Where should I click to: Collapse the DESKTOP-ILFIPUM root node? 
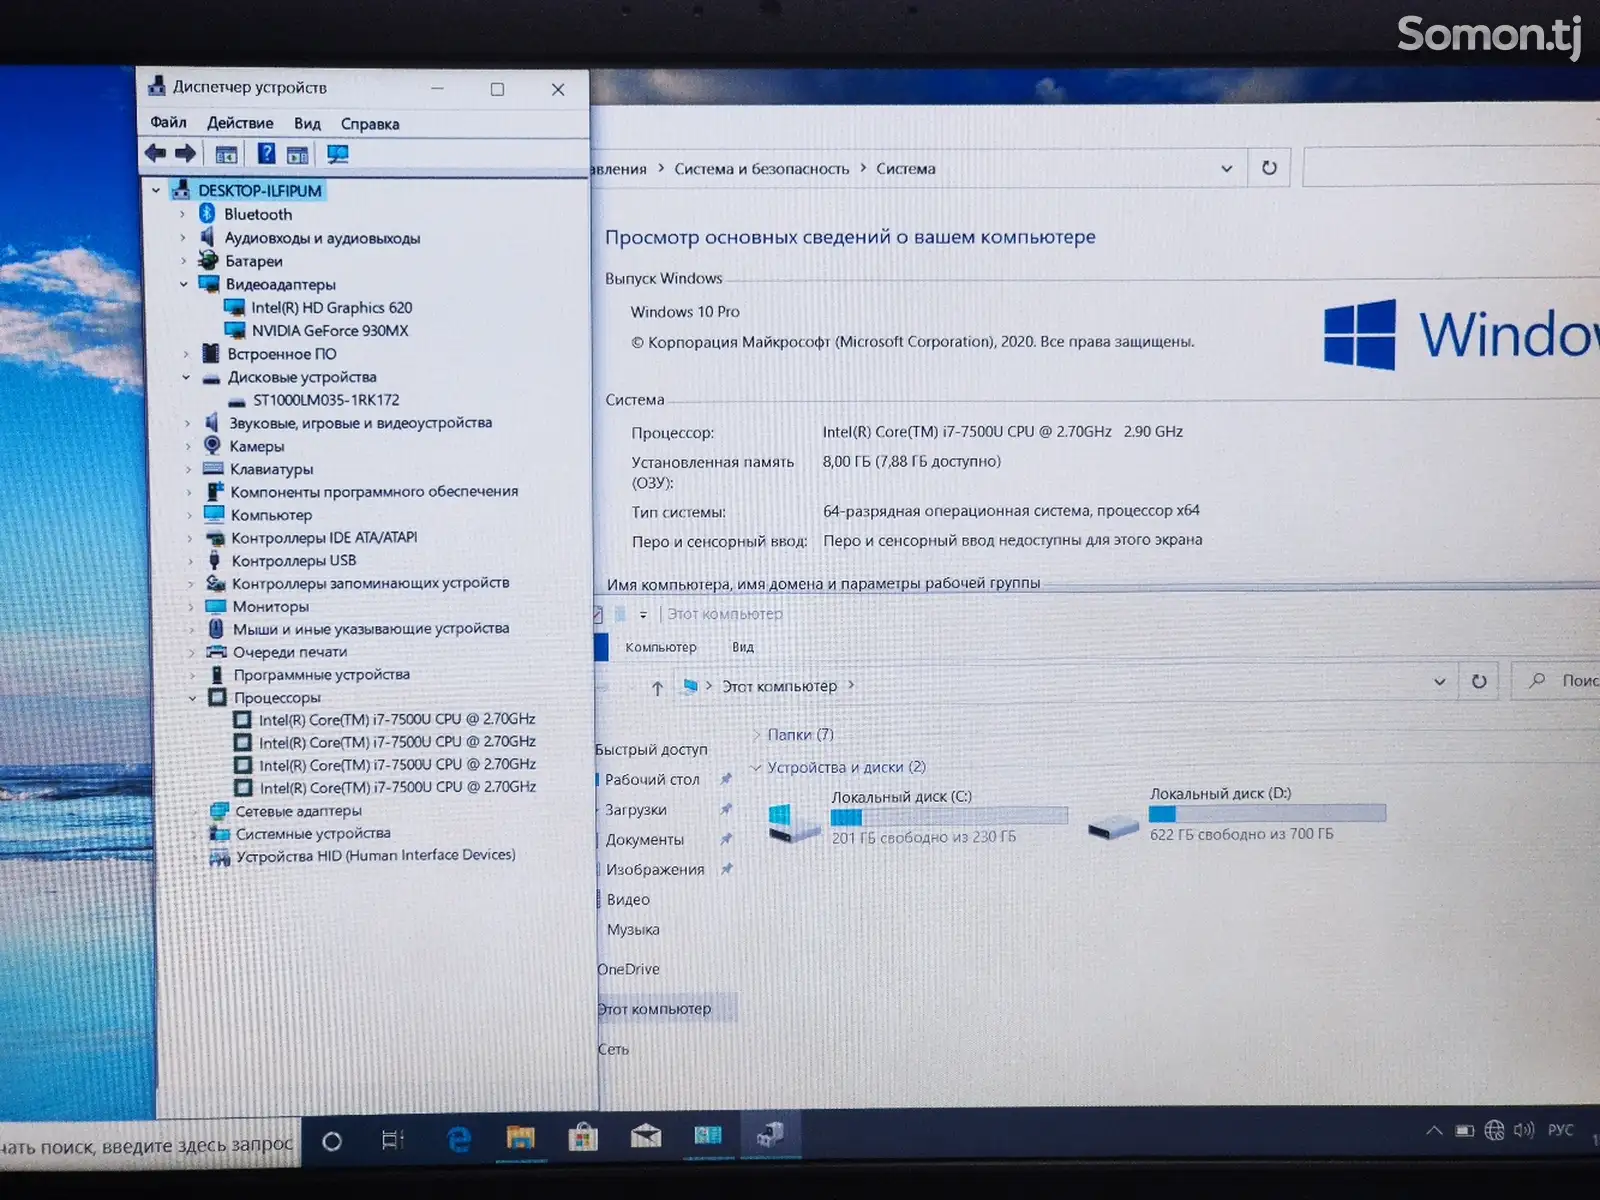point(156,190)
